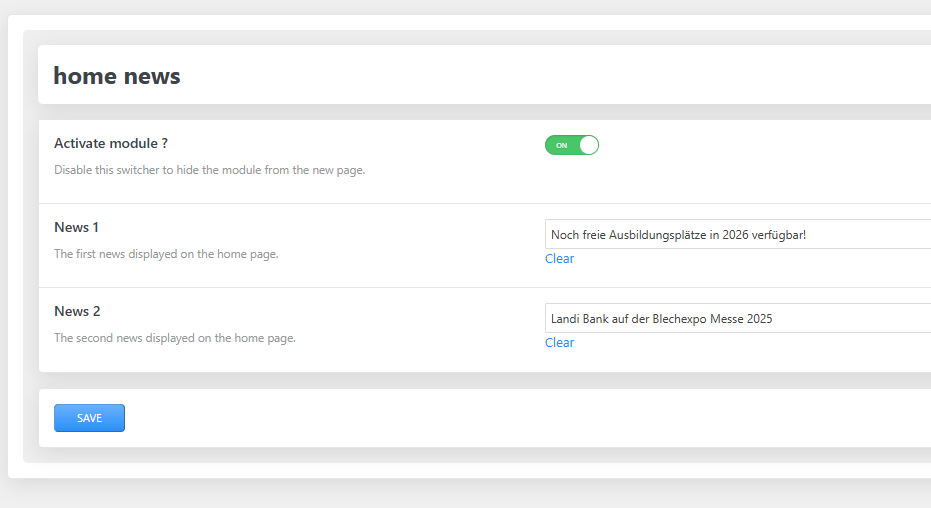The width and height of the screenshot is (931, 508).
Task: Click the 'News 1' field label
Action: click(76, 227)
